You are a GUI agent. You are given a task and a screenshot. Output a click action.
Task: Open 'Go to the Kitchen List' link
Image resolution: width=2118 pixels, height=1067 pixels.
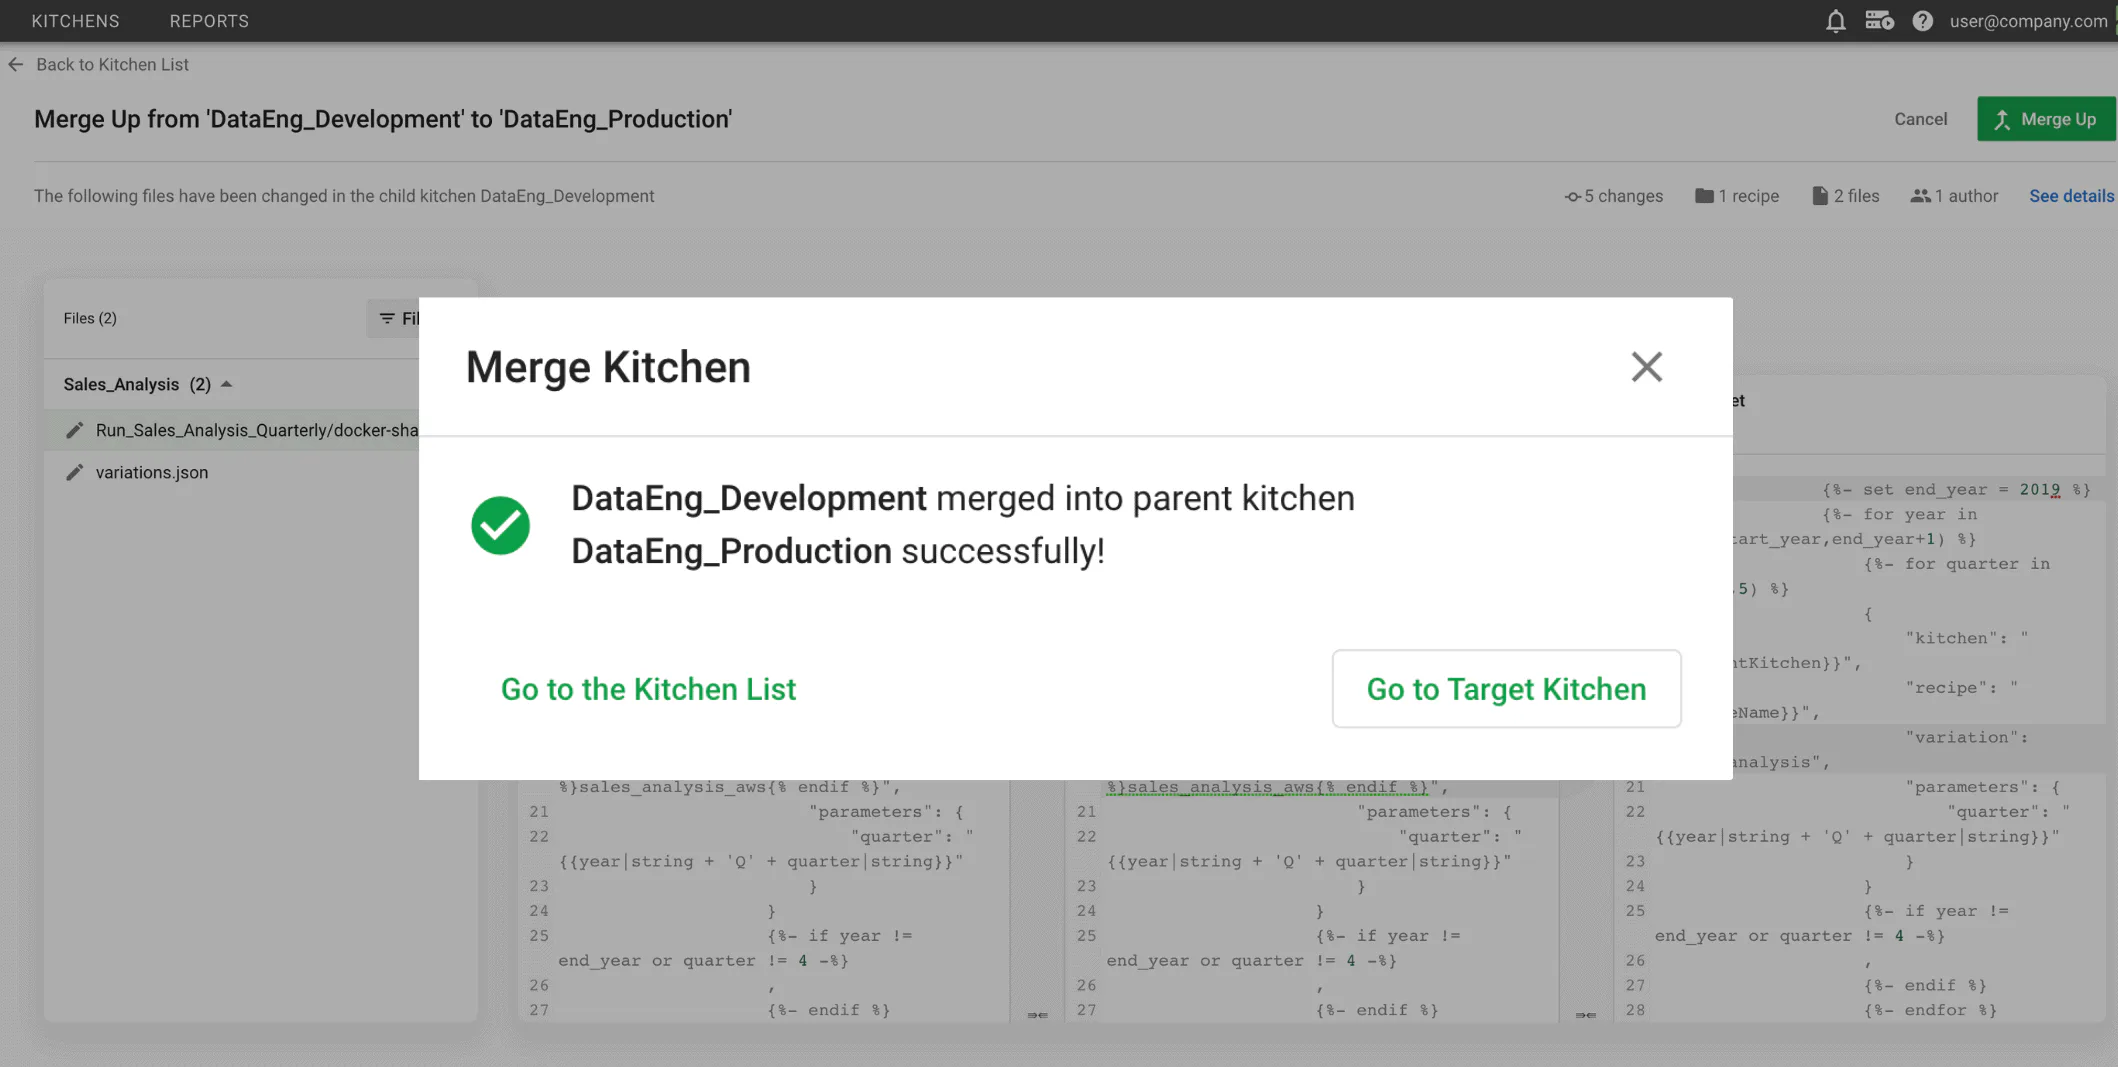648,689
